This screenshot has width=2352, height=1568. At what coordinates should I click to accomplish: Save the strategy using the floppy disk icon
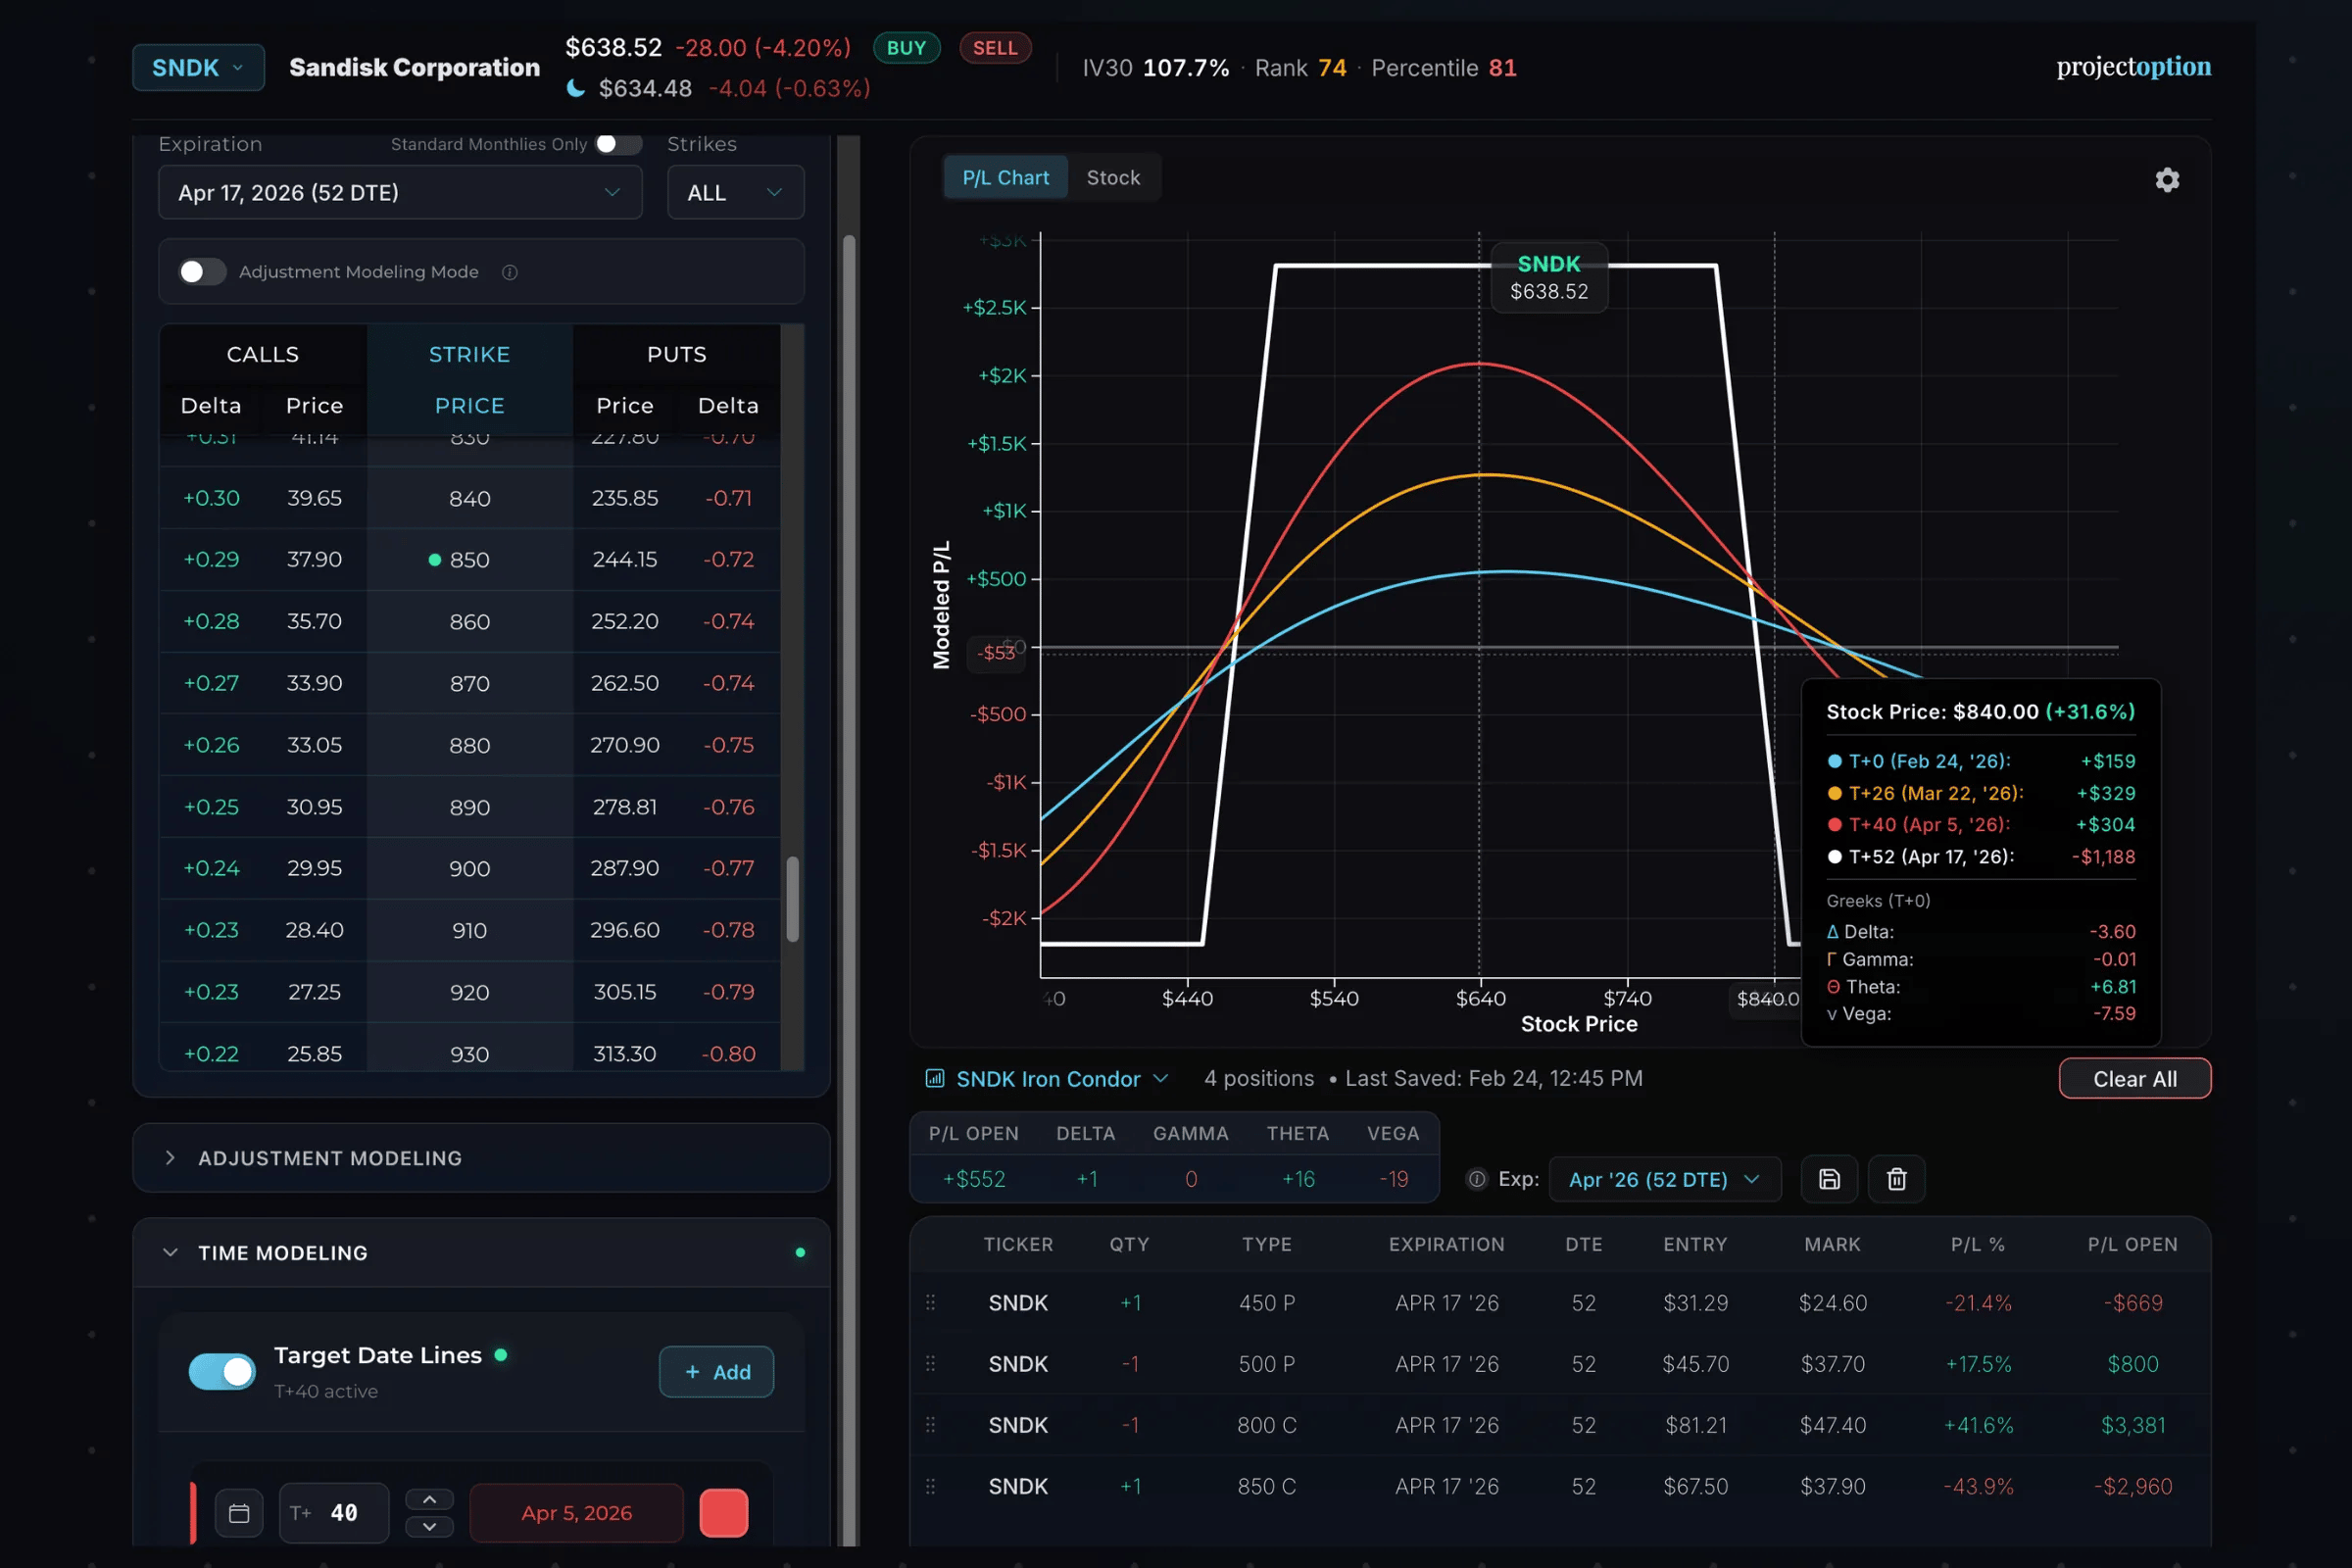1829,1179
